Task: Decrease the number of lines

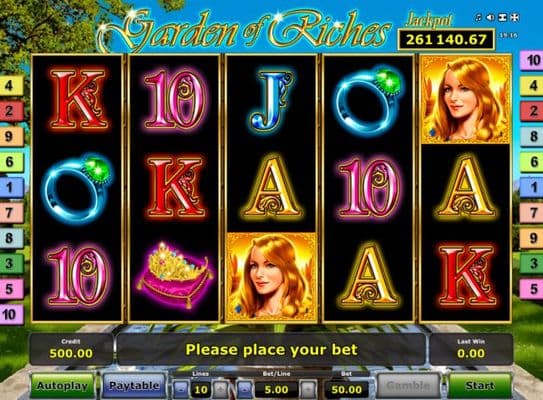Action: 181,389
